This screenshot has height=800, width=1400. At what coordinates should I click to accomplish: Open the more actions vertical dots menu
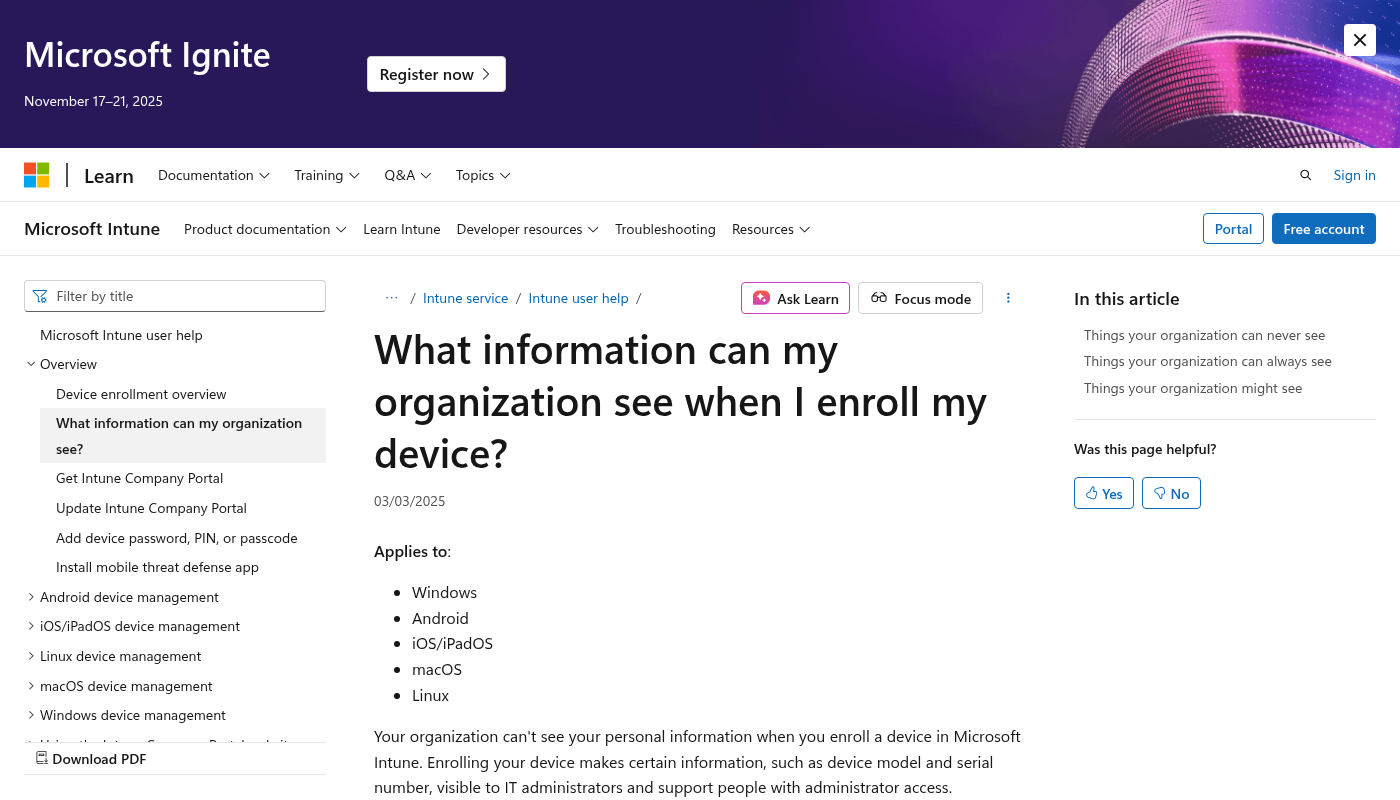pos(1008,298)
